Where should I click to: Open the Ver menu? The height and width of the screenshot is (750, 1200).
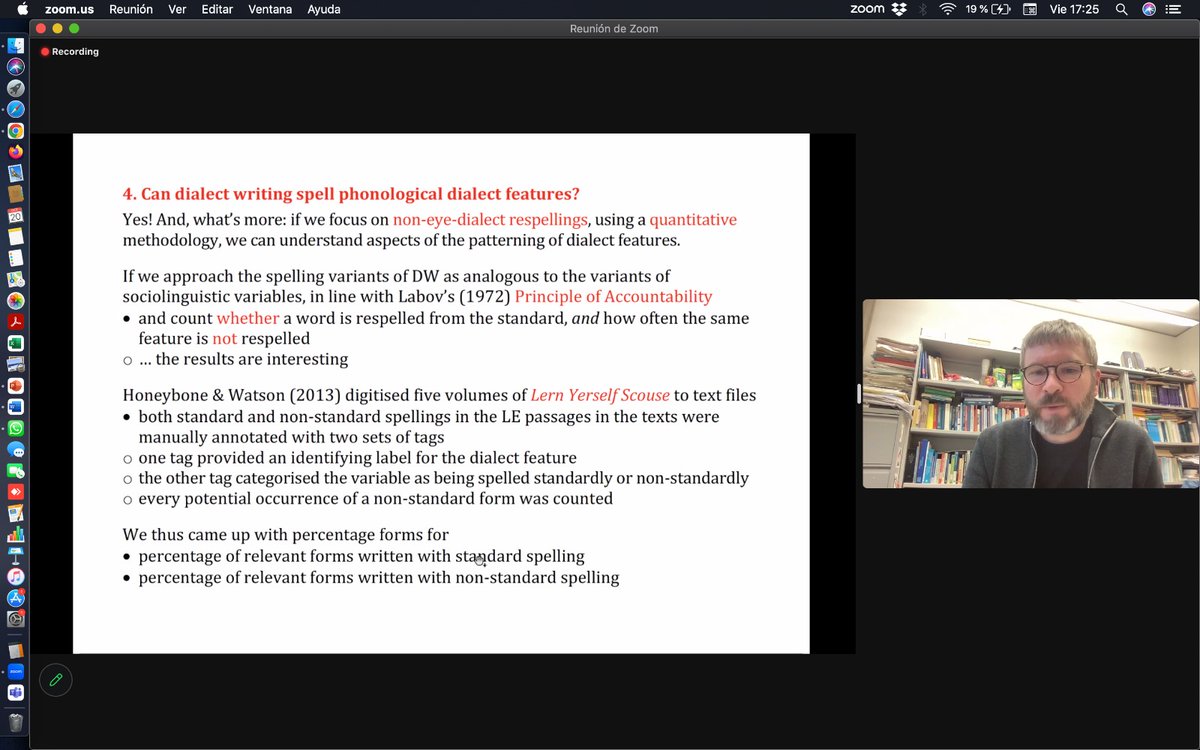click(x=177, y=9)
